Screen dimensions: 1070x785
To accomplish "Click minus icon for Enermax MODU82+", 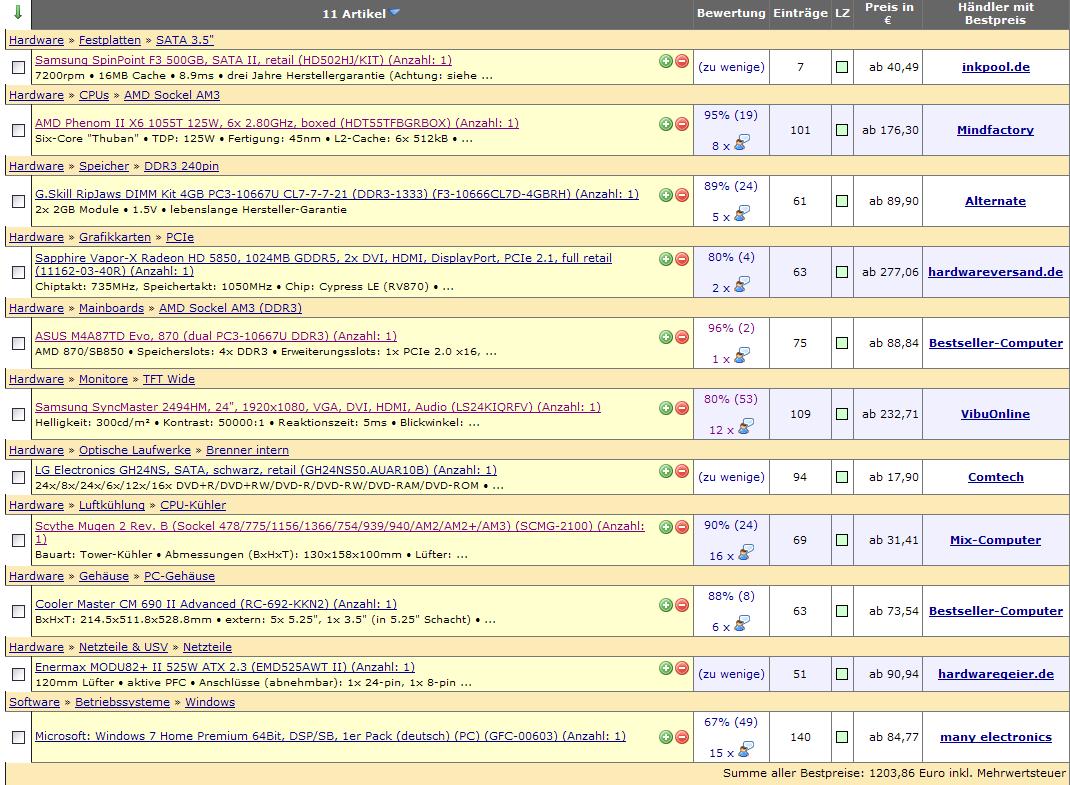I will click(x=682, y=668).
